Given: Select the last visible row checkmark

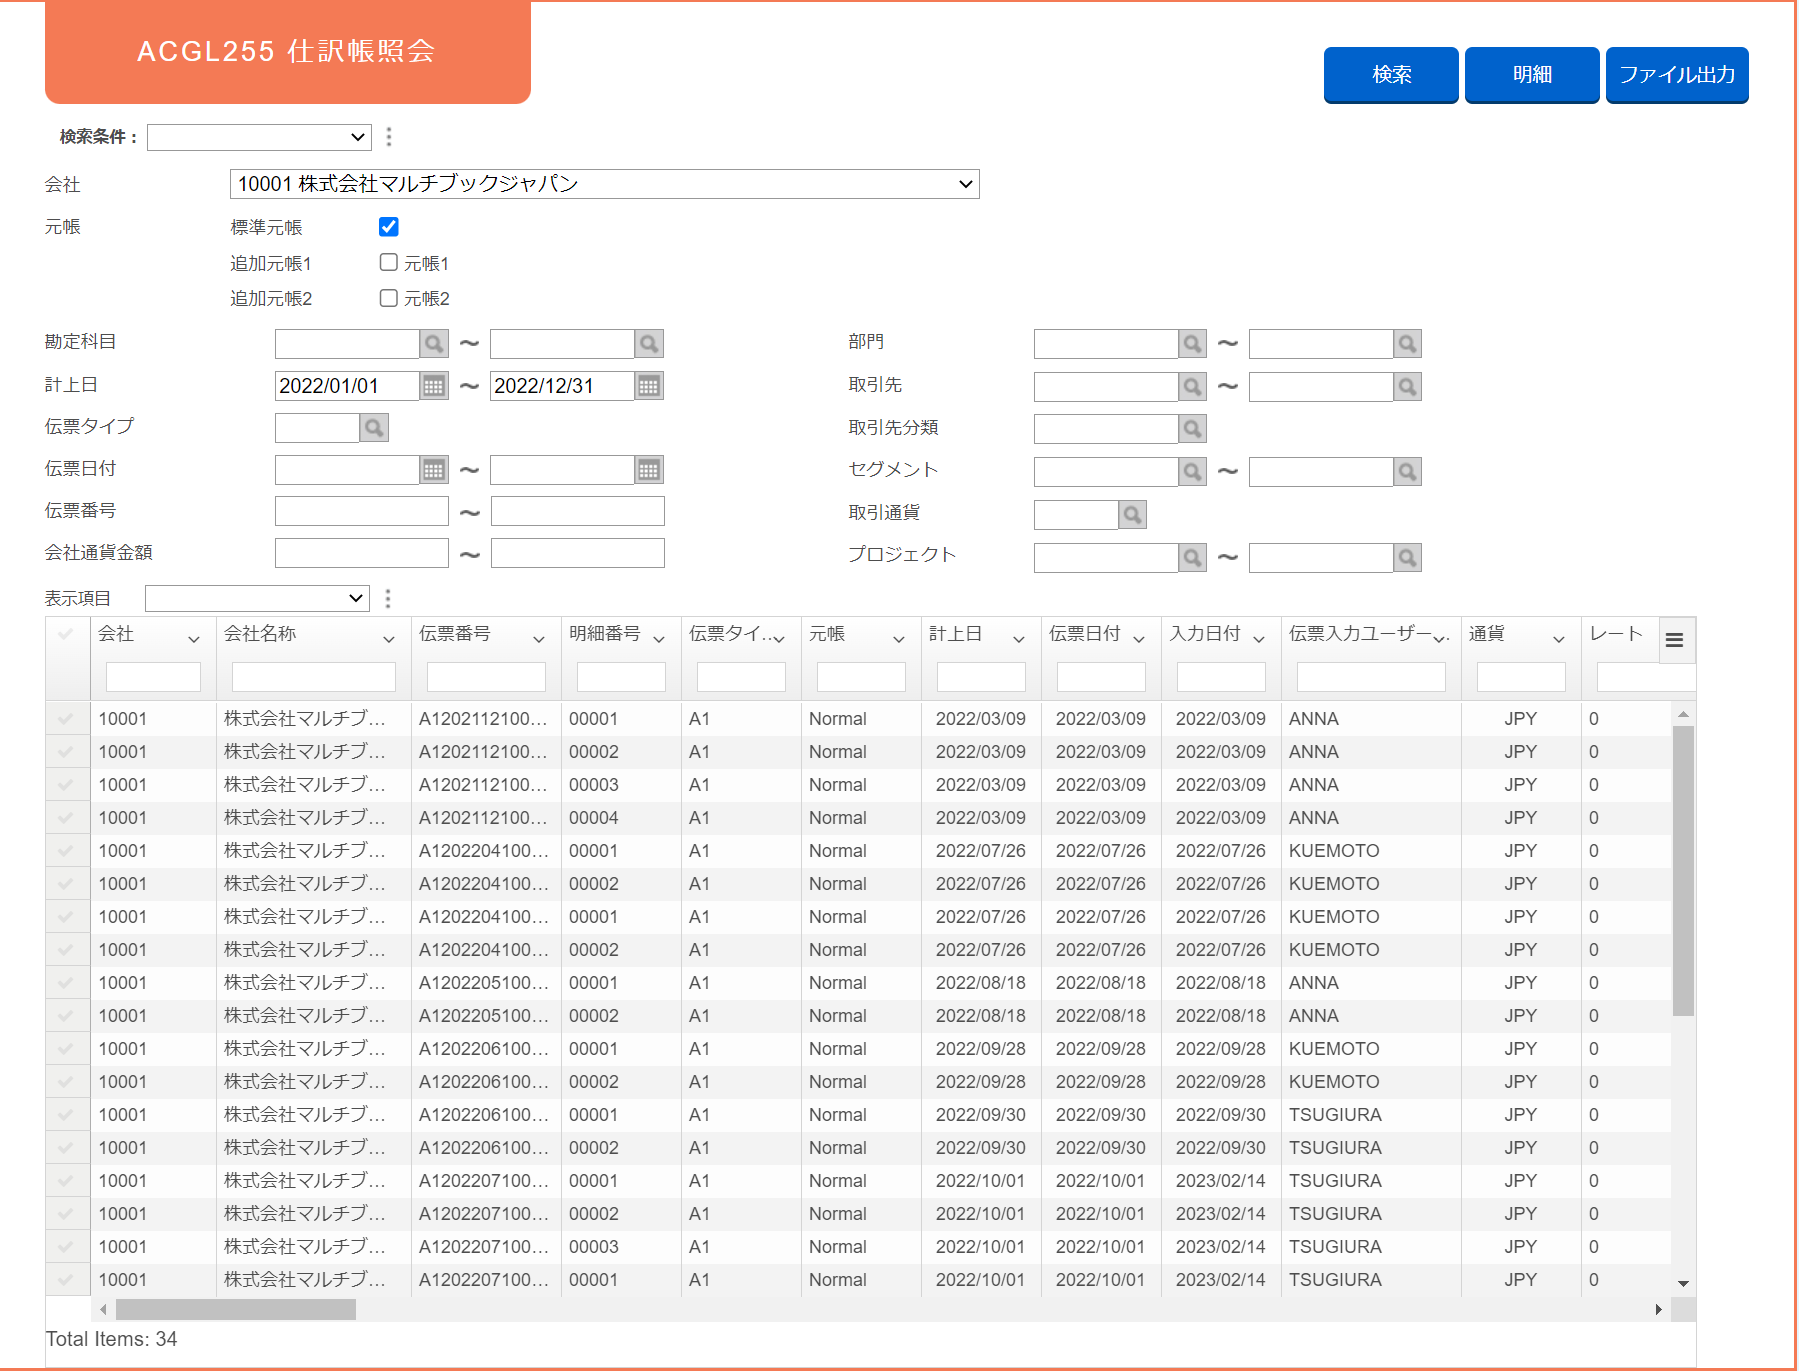Looking at the screenshot, I should pyautogui.click(x=66, y=1280).
